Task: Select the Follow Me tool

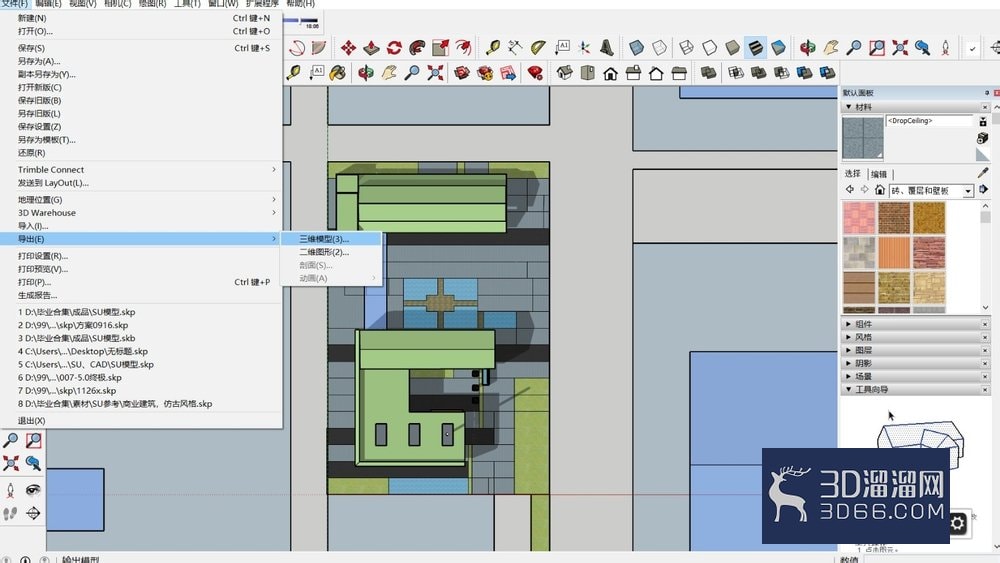Action: [417, 48]
